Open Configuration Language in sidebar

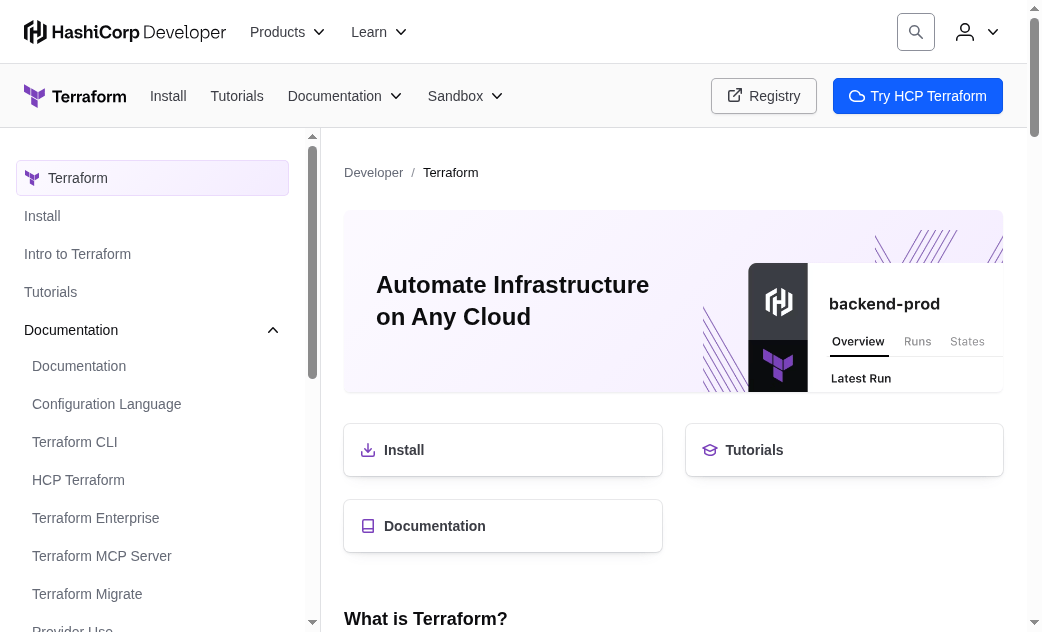(x=106, y=404)
